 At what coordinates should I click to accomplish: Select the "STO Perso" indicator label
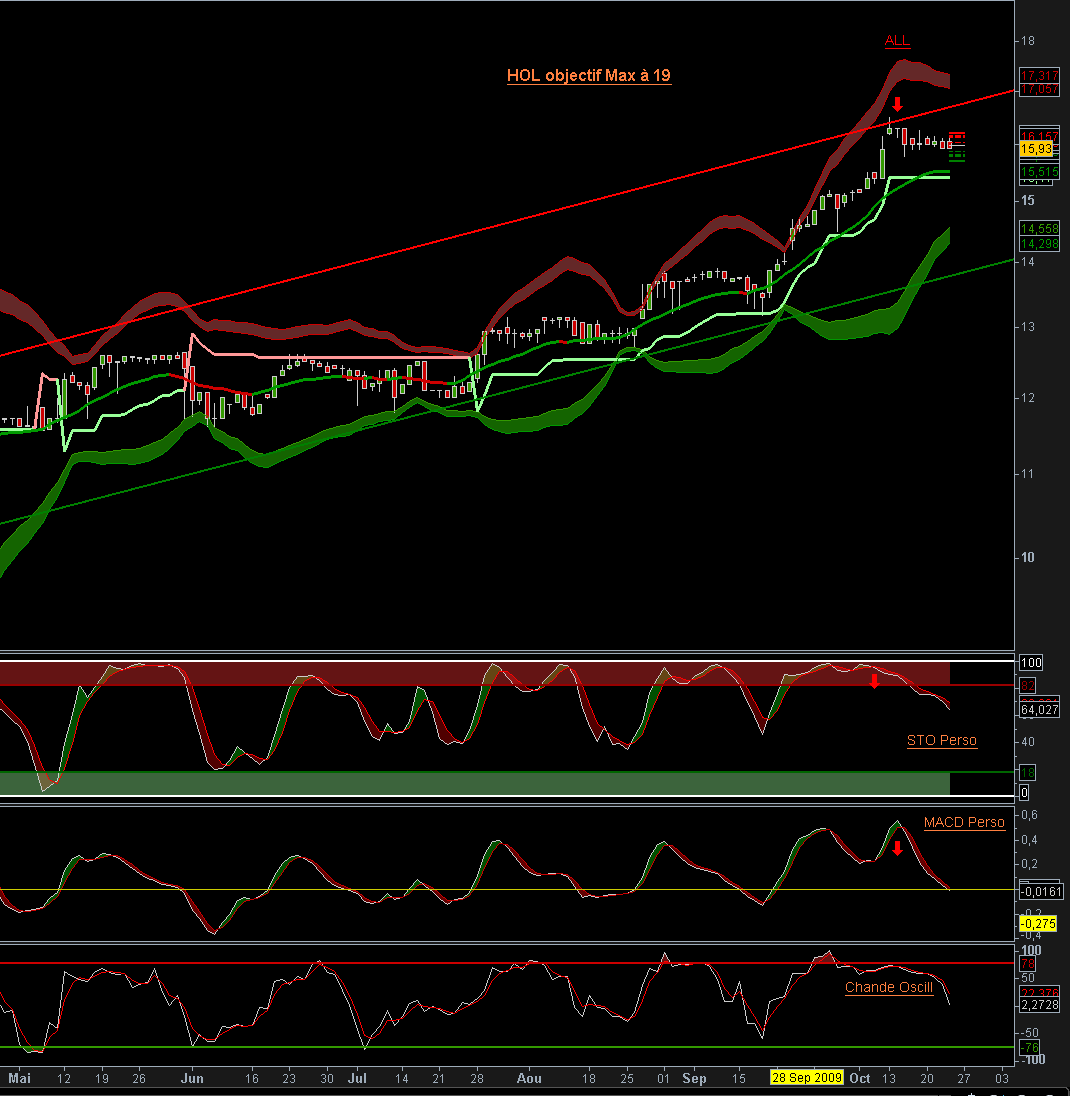pyautogui.click(x=941, y=740)
